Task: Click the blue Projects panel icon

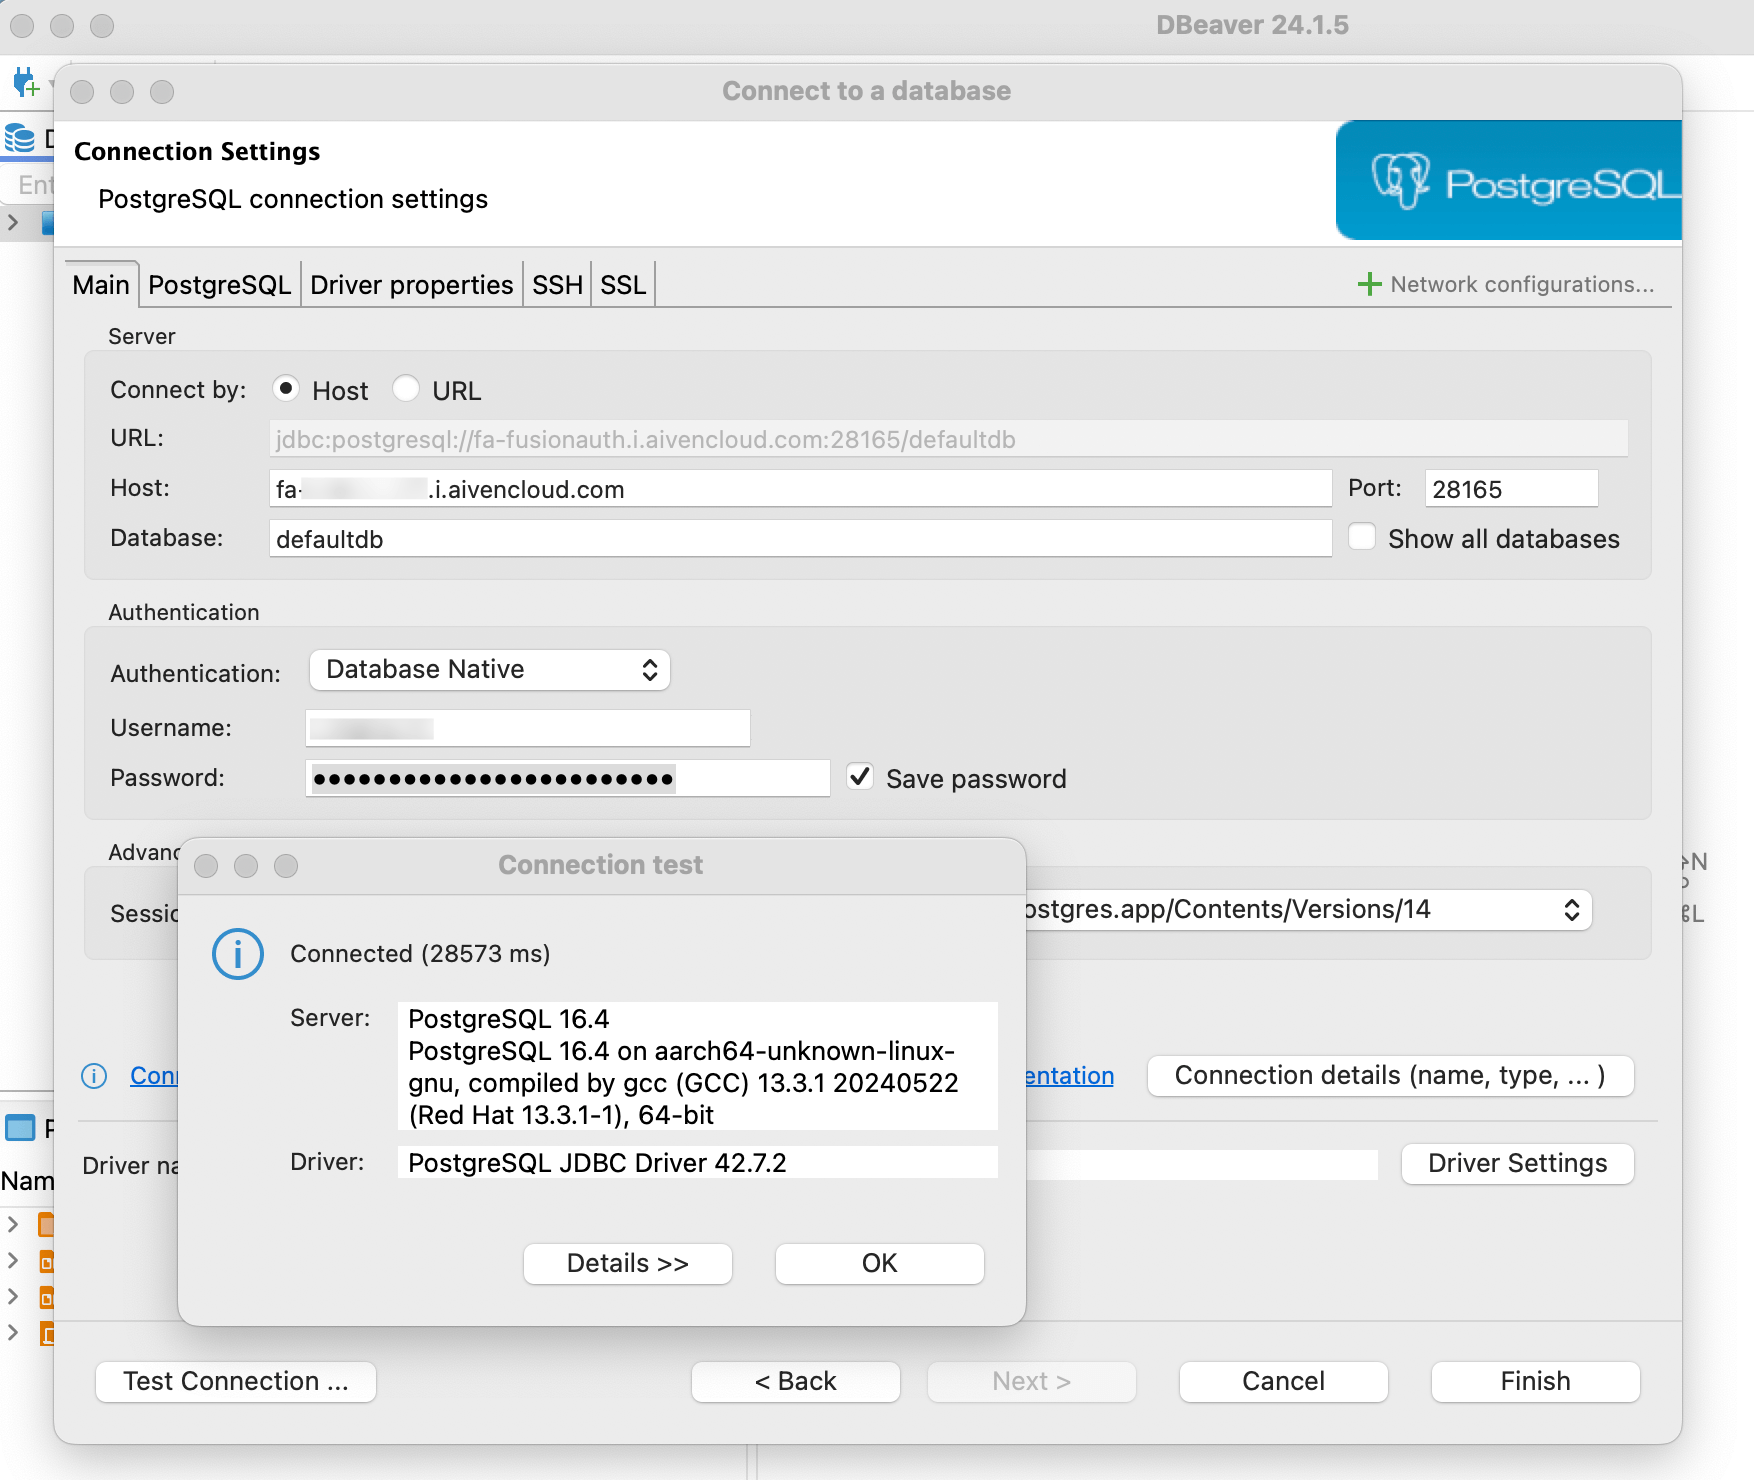Action: point(20,1128)
